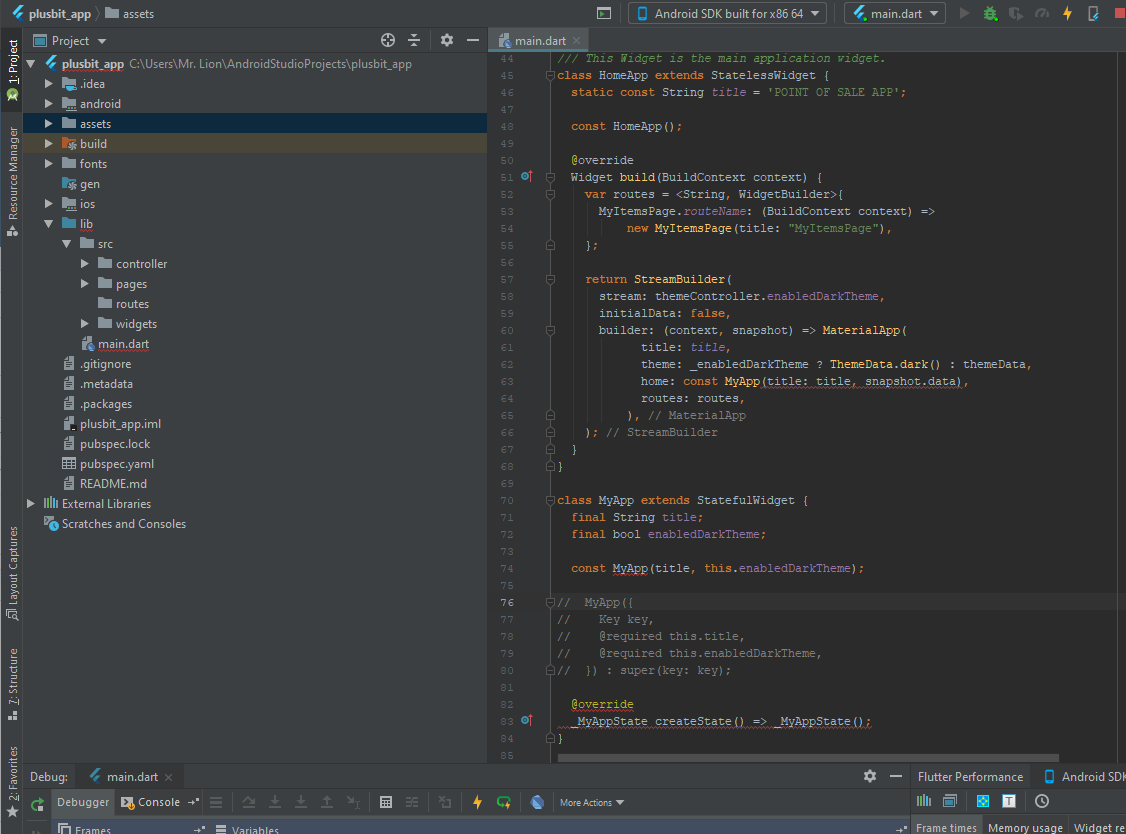The width and height of the screenshot is (1126, 834).
Task: Open the Android SDK device selector dropdown
Action: pyautogui.click(x=727, y=14)
